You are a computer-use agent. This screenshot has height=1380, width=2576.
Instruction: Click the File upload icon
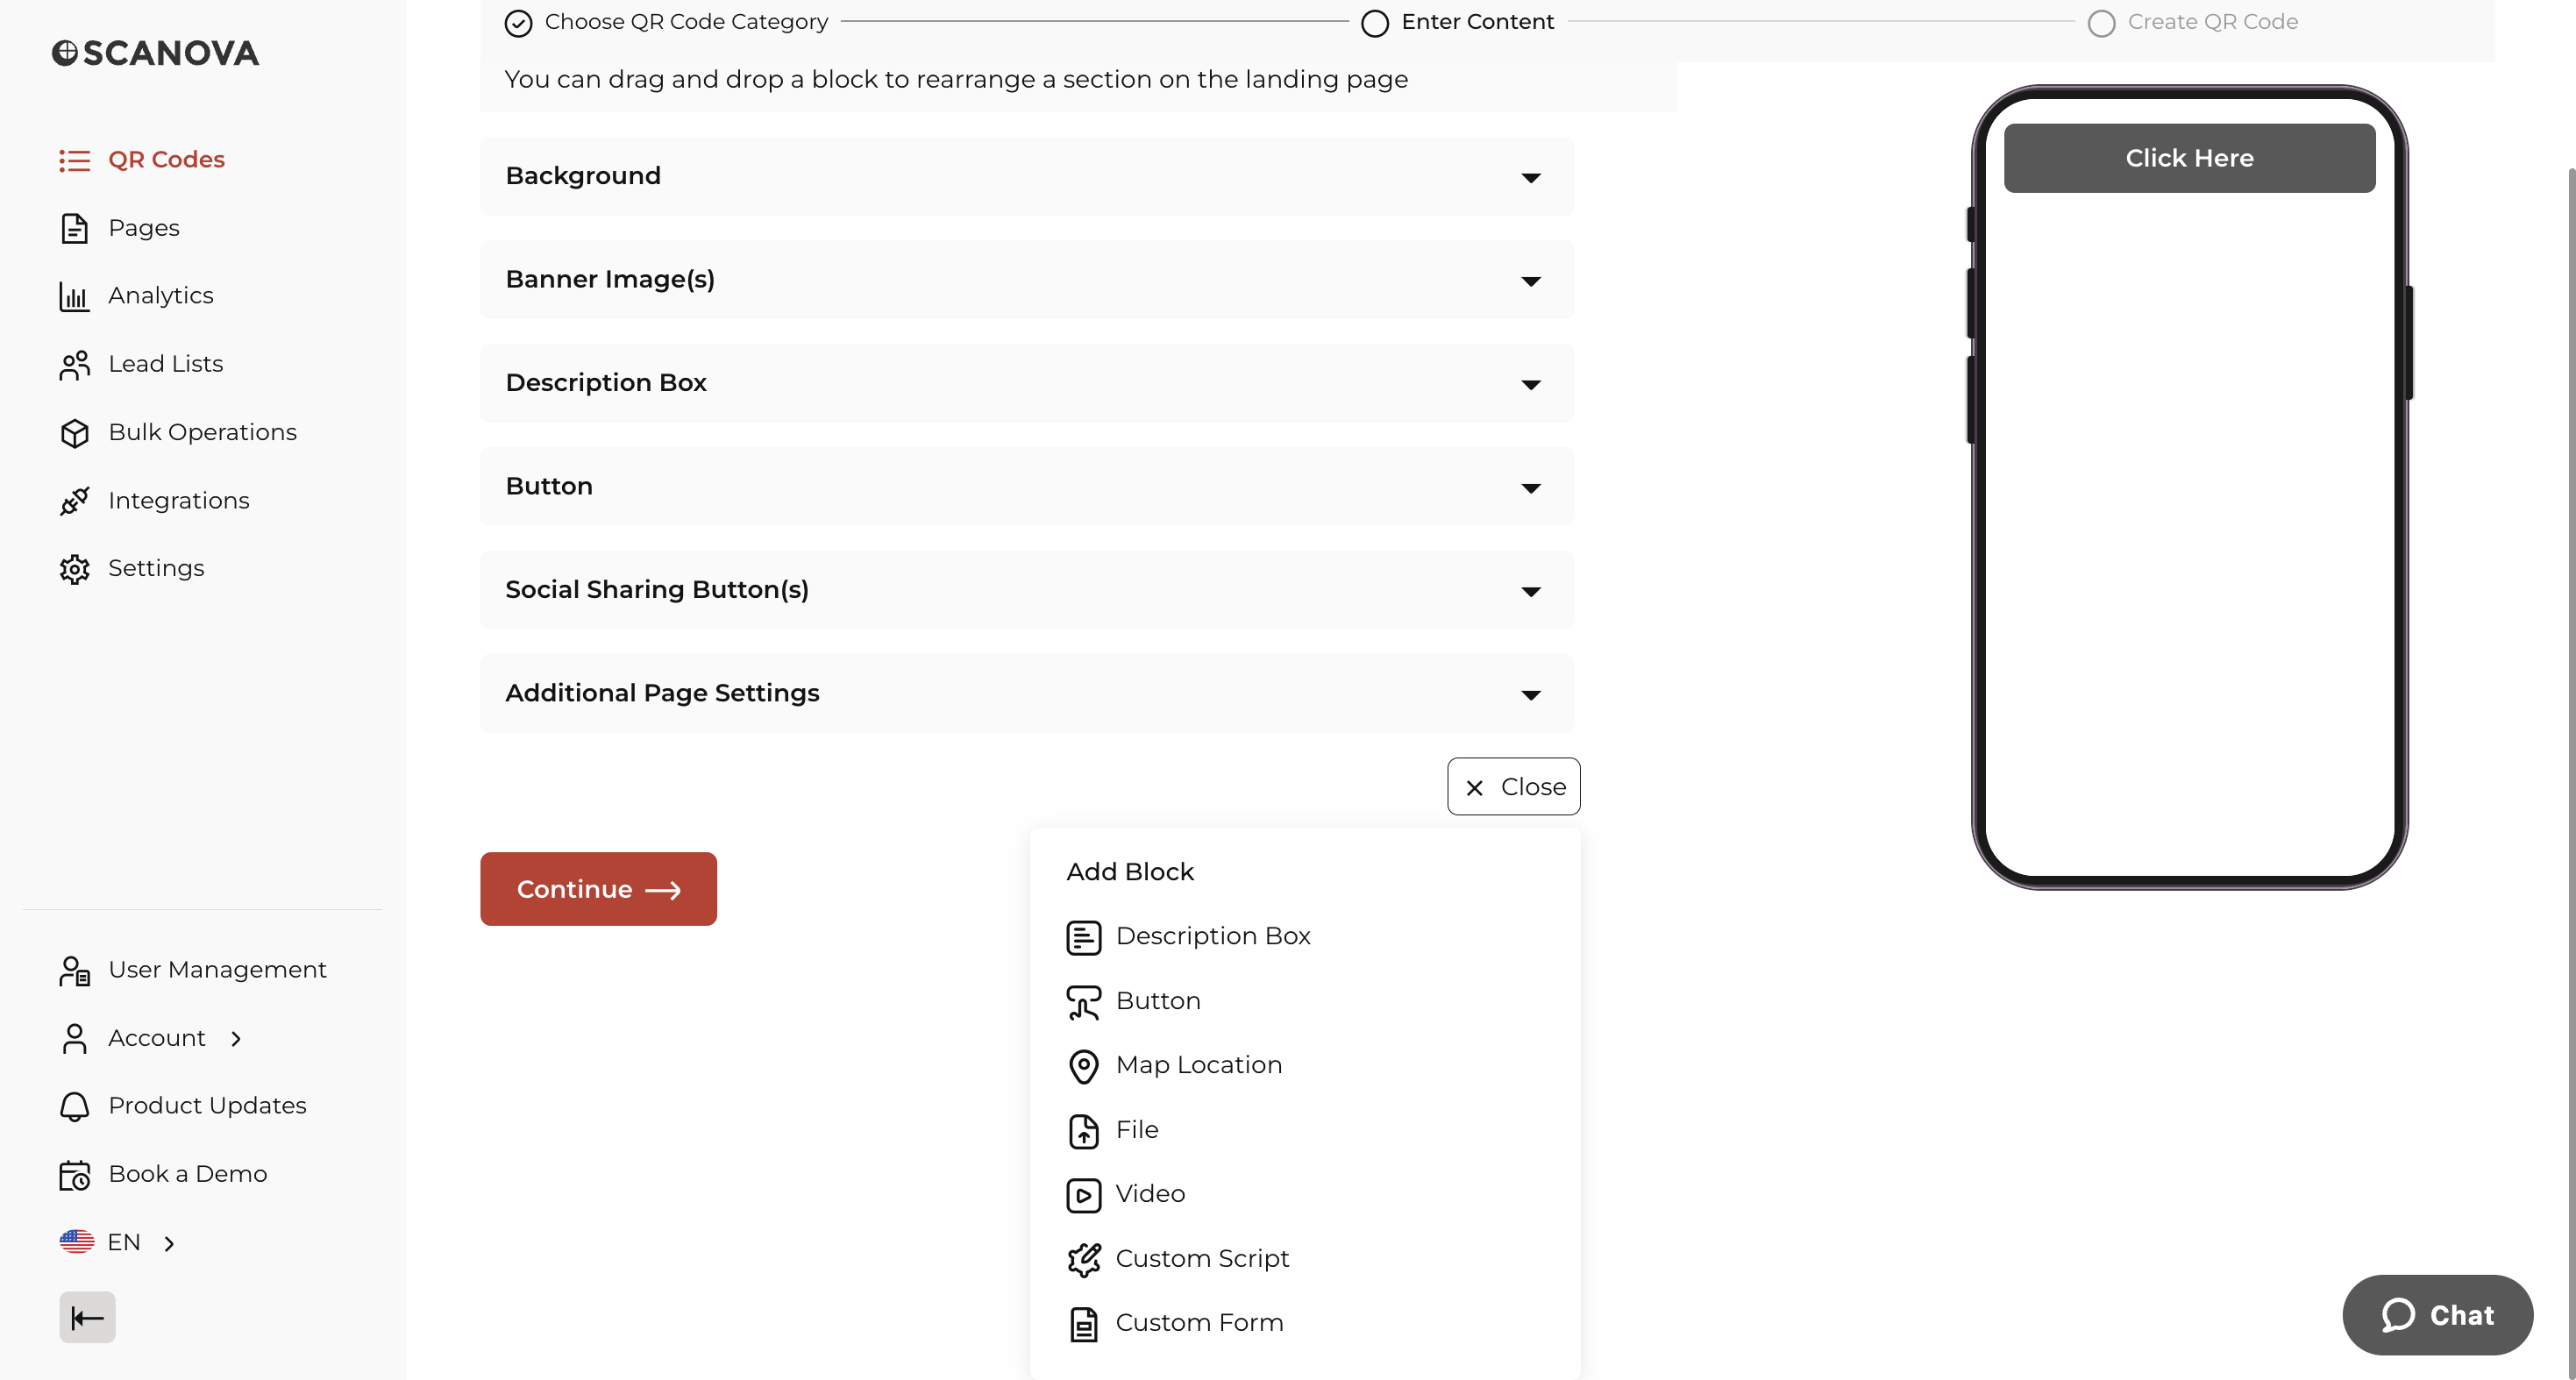[1083, 1131]
